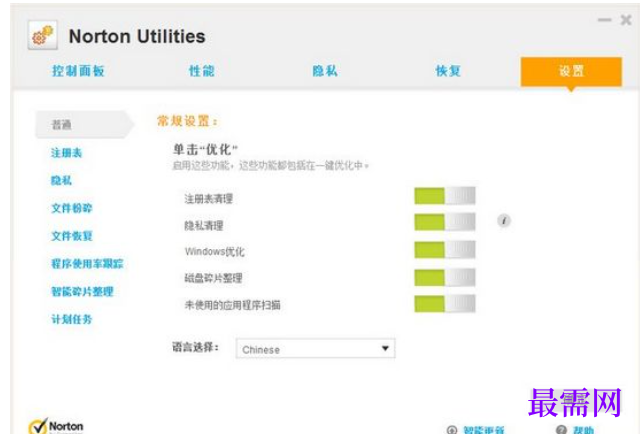Open 文件恢复 settings in the sidebar
This screenshot has height=434, width=640.
click(x=72, y=236)
